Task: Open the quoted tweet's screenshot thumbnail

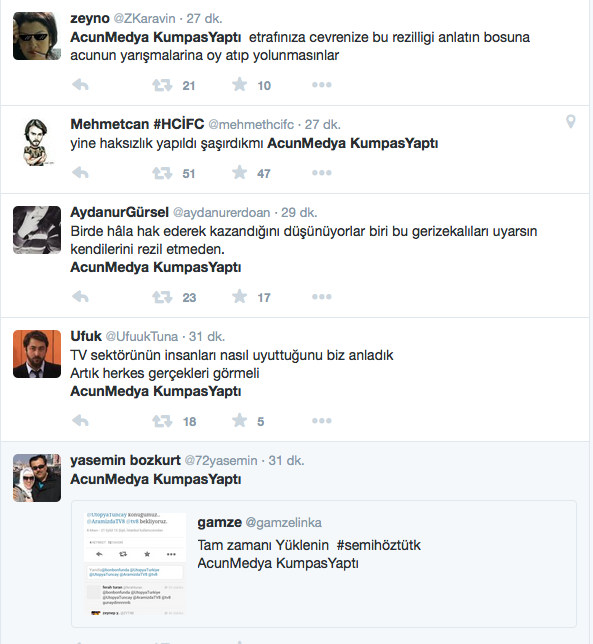Action: click(135, 564)
